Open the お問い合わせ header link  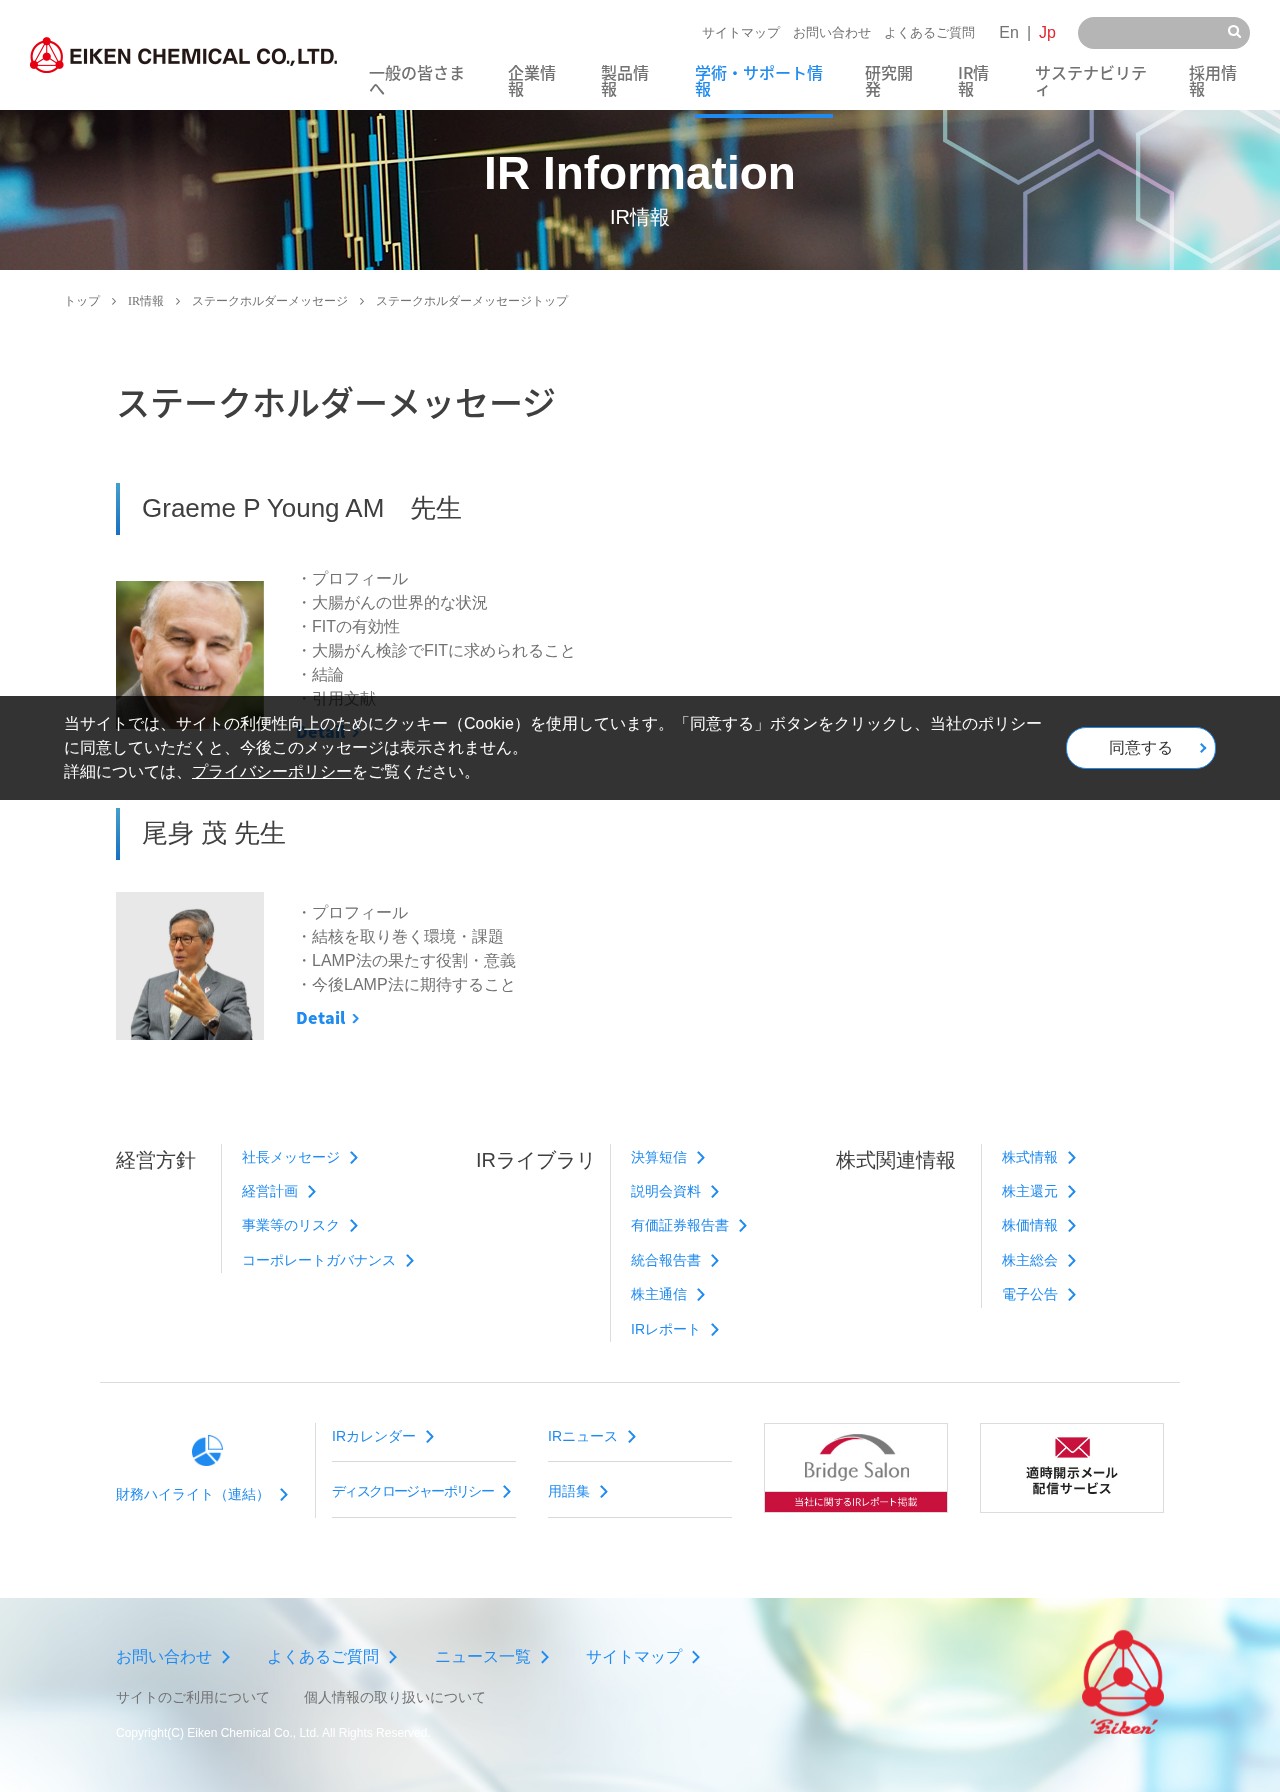[x=832, y=33]
